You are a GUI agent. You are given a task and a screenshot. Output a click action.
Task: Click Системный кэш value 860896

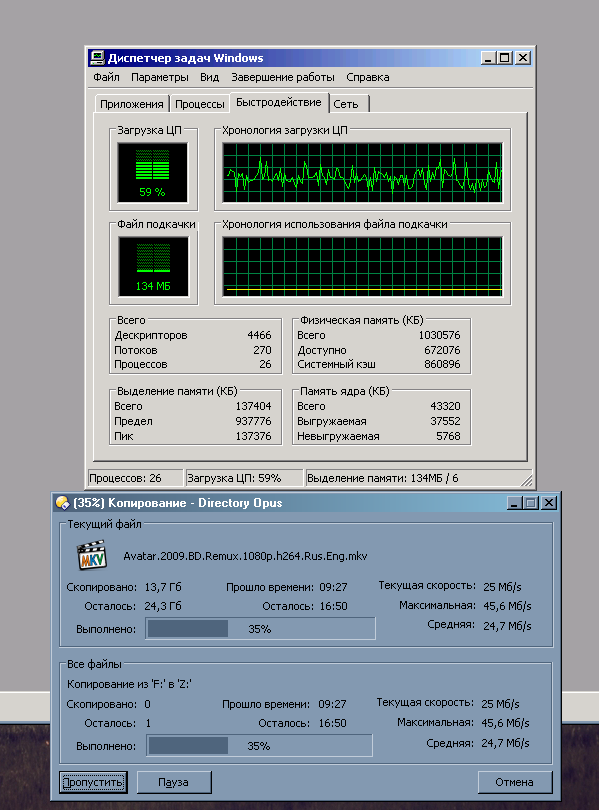tap(442, 364)
